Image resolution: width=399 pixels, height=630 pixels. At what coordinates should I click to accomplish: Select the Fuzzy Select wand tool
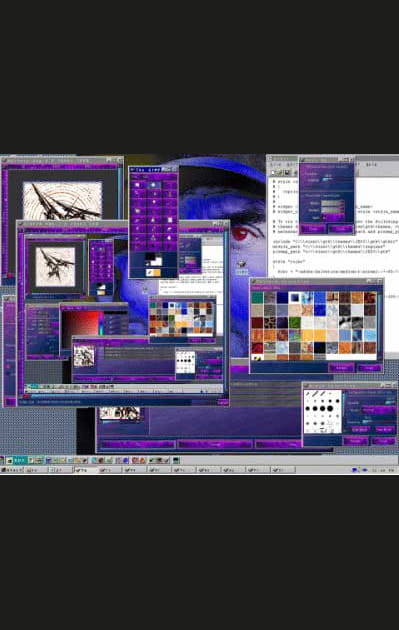pyautogui.click(x=137, y=194)
